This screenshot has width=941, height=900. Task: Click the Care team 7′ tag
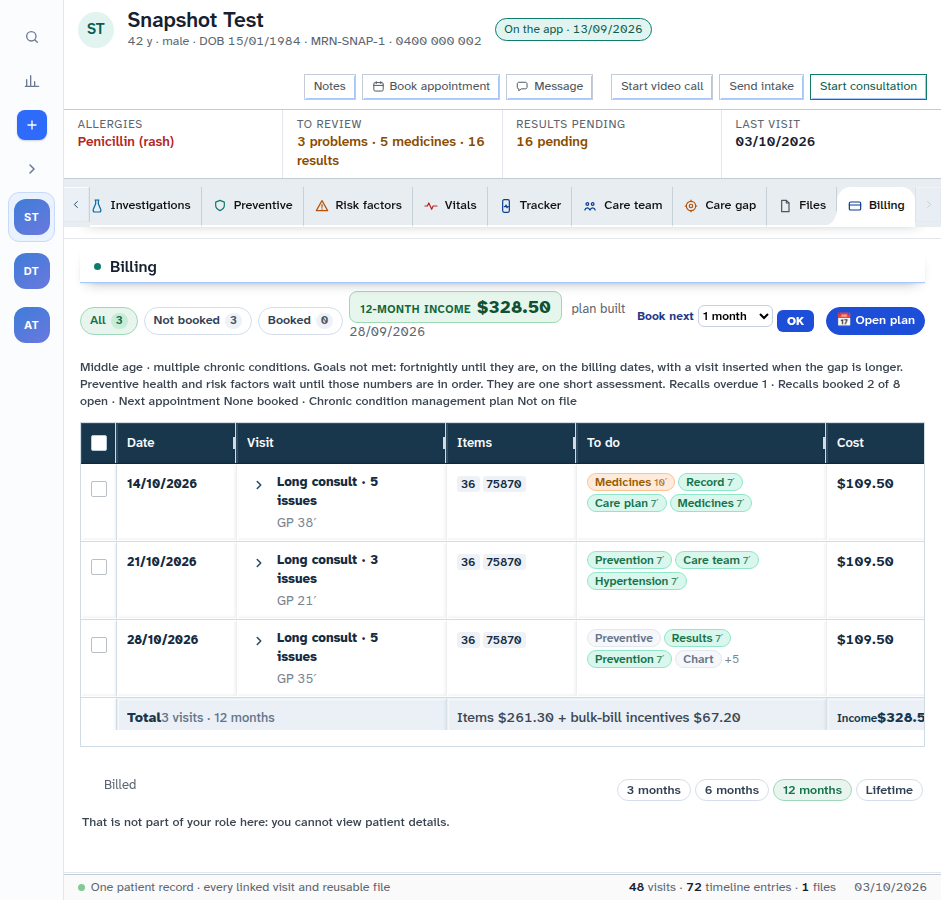(x=717, y=560)
